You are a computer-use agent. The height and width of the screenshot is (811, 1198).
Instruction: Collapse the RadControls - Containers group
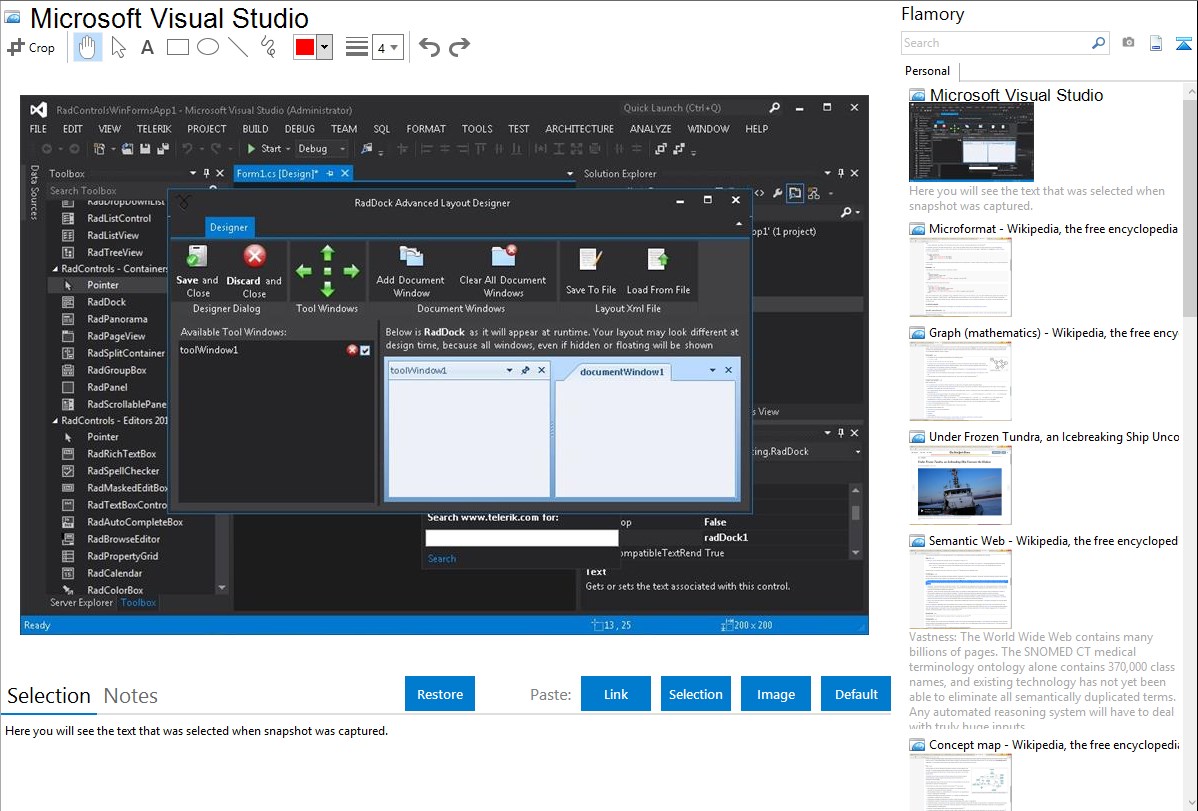coord(55,269)
